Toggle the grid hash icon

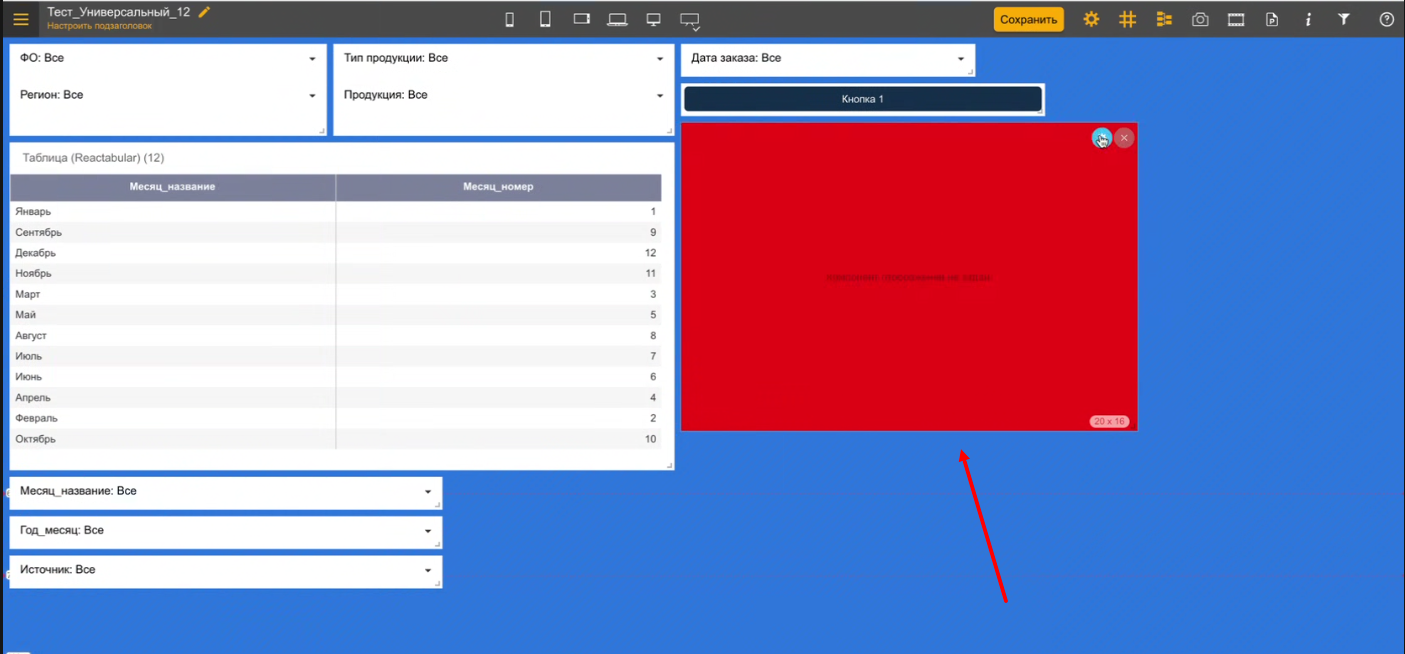(x=1127, y=19)
